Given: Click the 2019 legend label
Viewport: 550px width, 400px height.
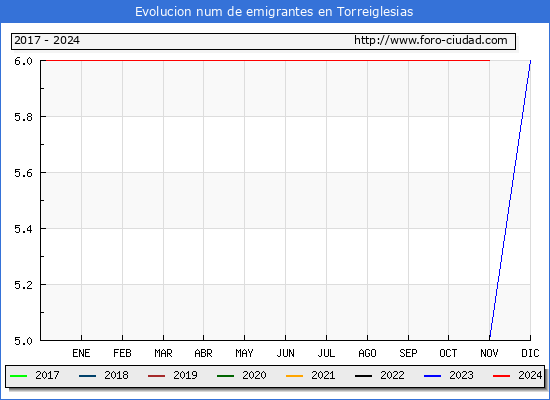Looking at the screenshot, I should [186, 375].
